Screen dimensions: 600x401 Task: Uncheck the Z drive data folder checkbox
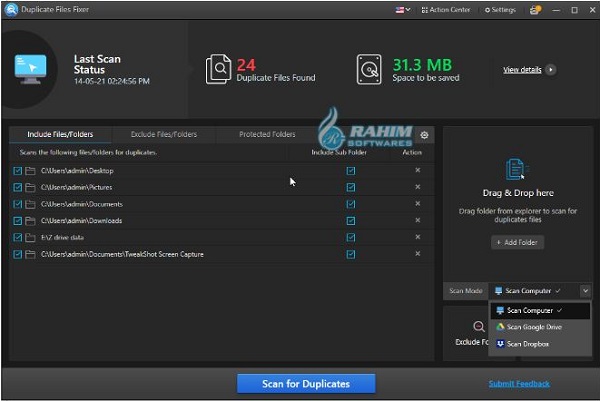[18, 237]
